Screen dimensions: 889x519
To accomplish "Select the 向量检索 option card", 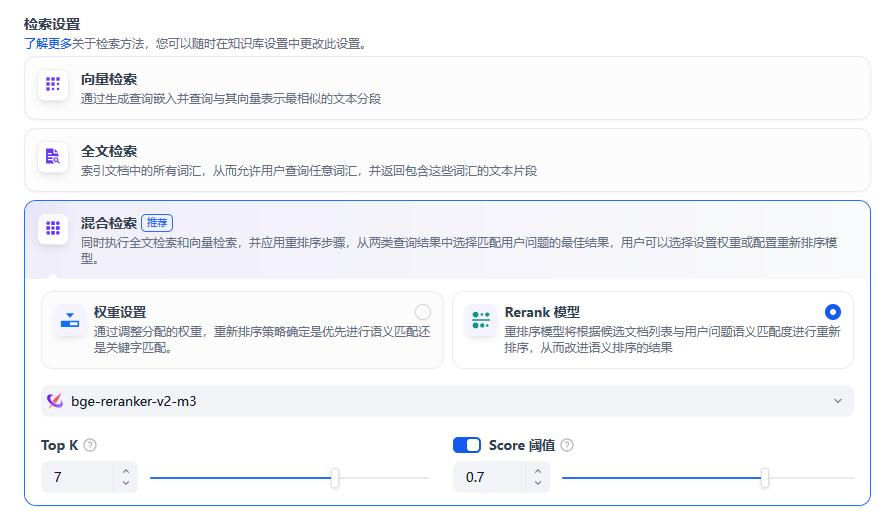I will pyautogui.click(x=447, y=88).
